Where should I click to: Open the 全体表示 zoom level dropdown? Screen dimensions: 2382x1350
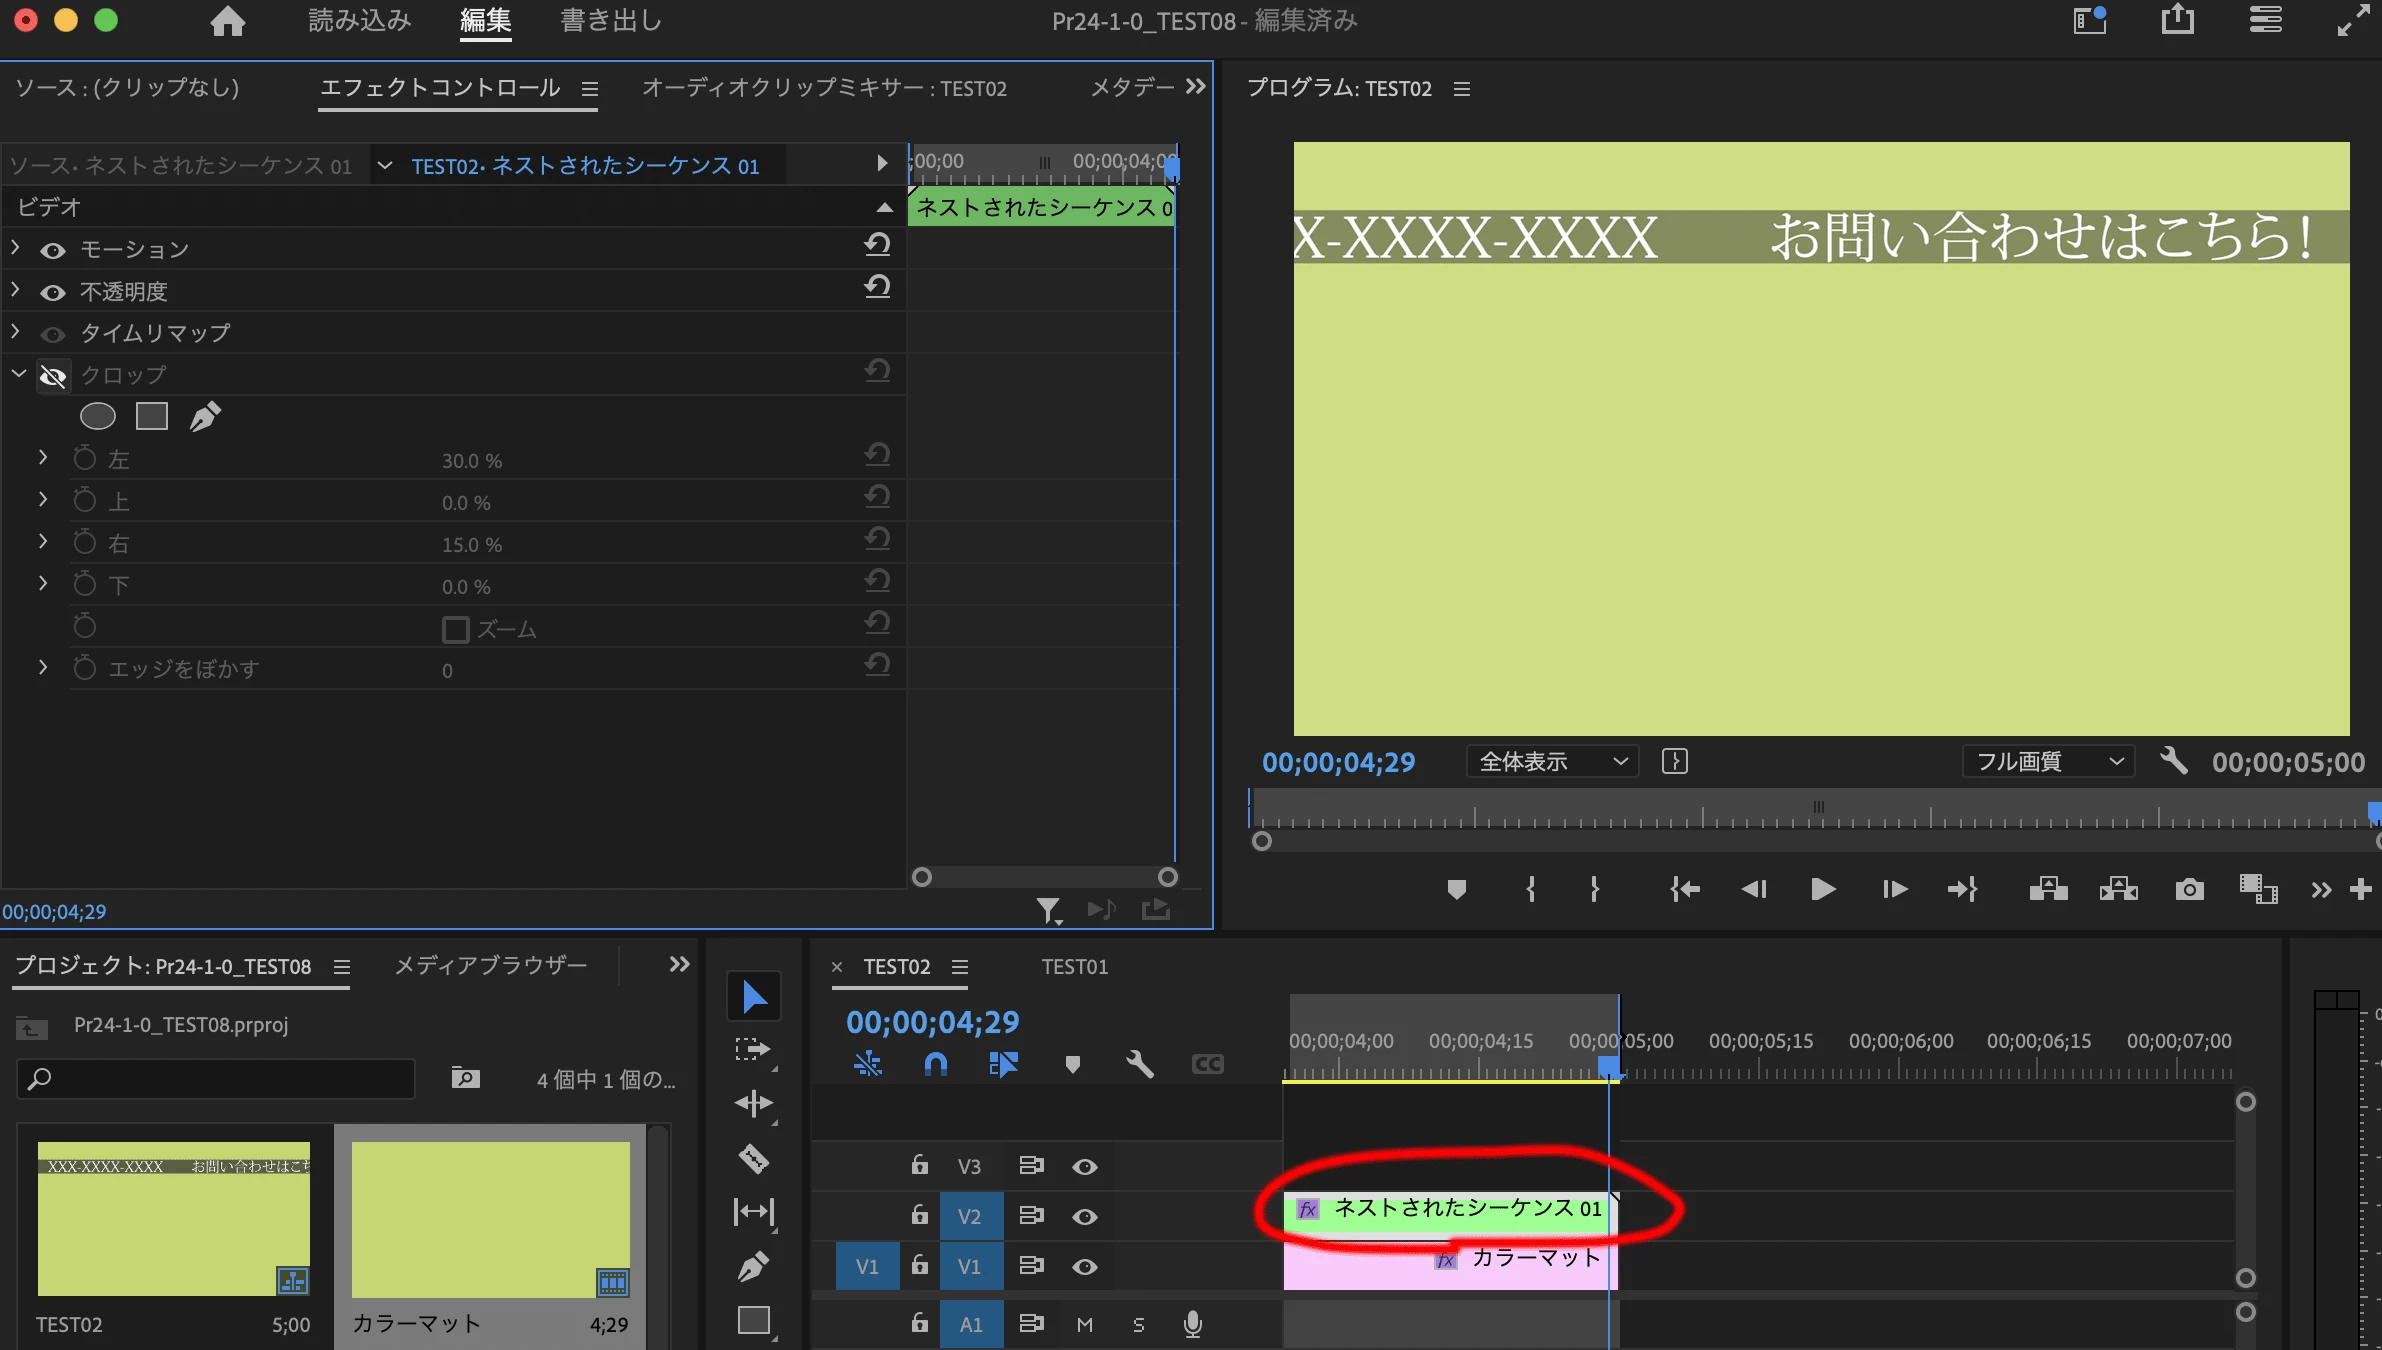[1552, 762]
